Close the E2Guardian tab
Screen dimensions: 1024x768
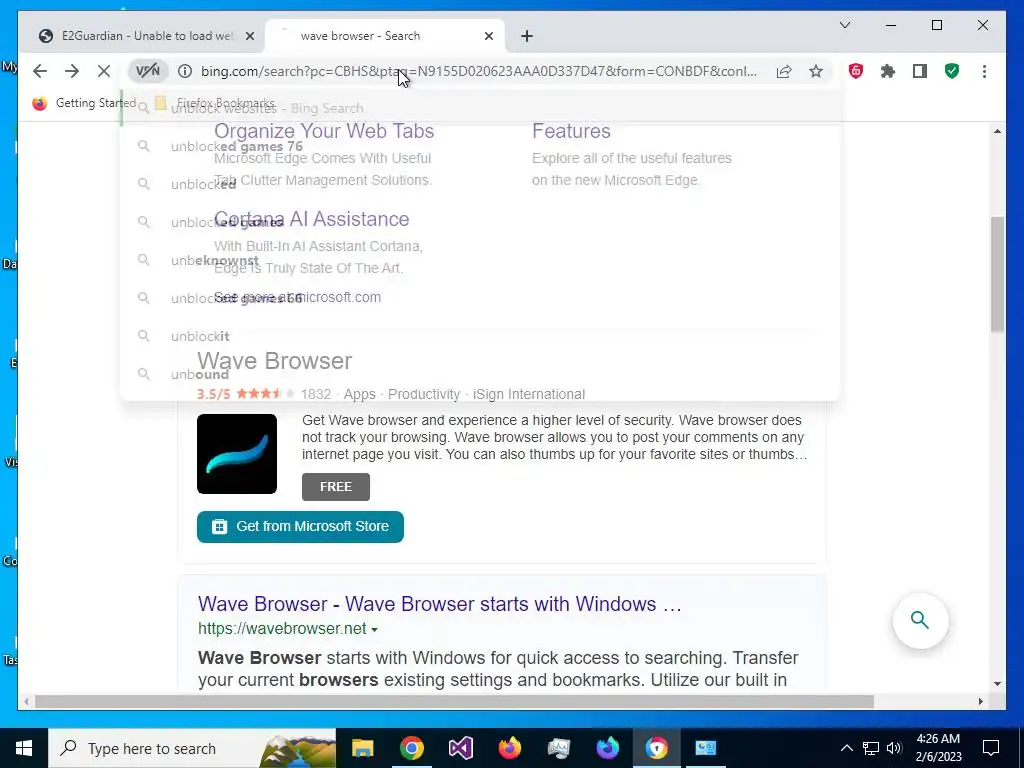click(x=249, y=36)
